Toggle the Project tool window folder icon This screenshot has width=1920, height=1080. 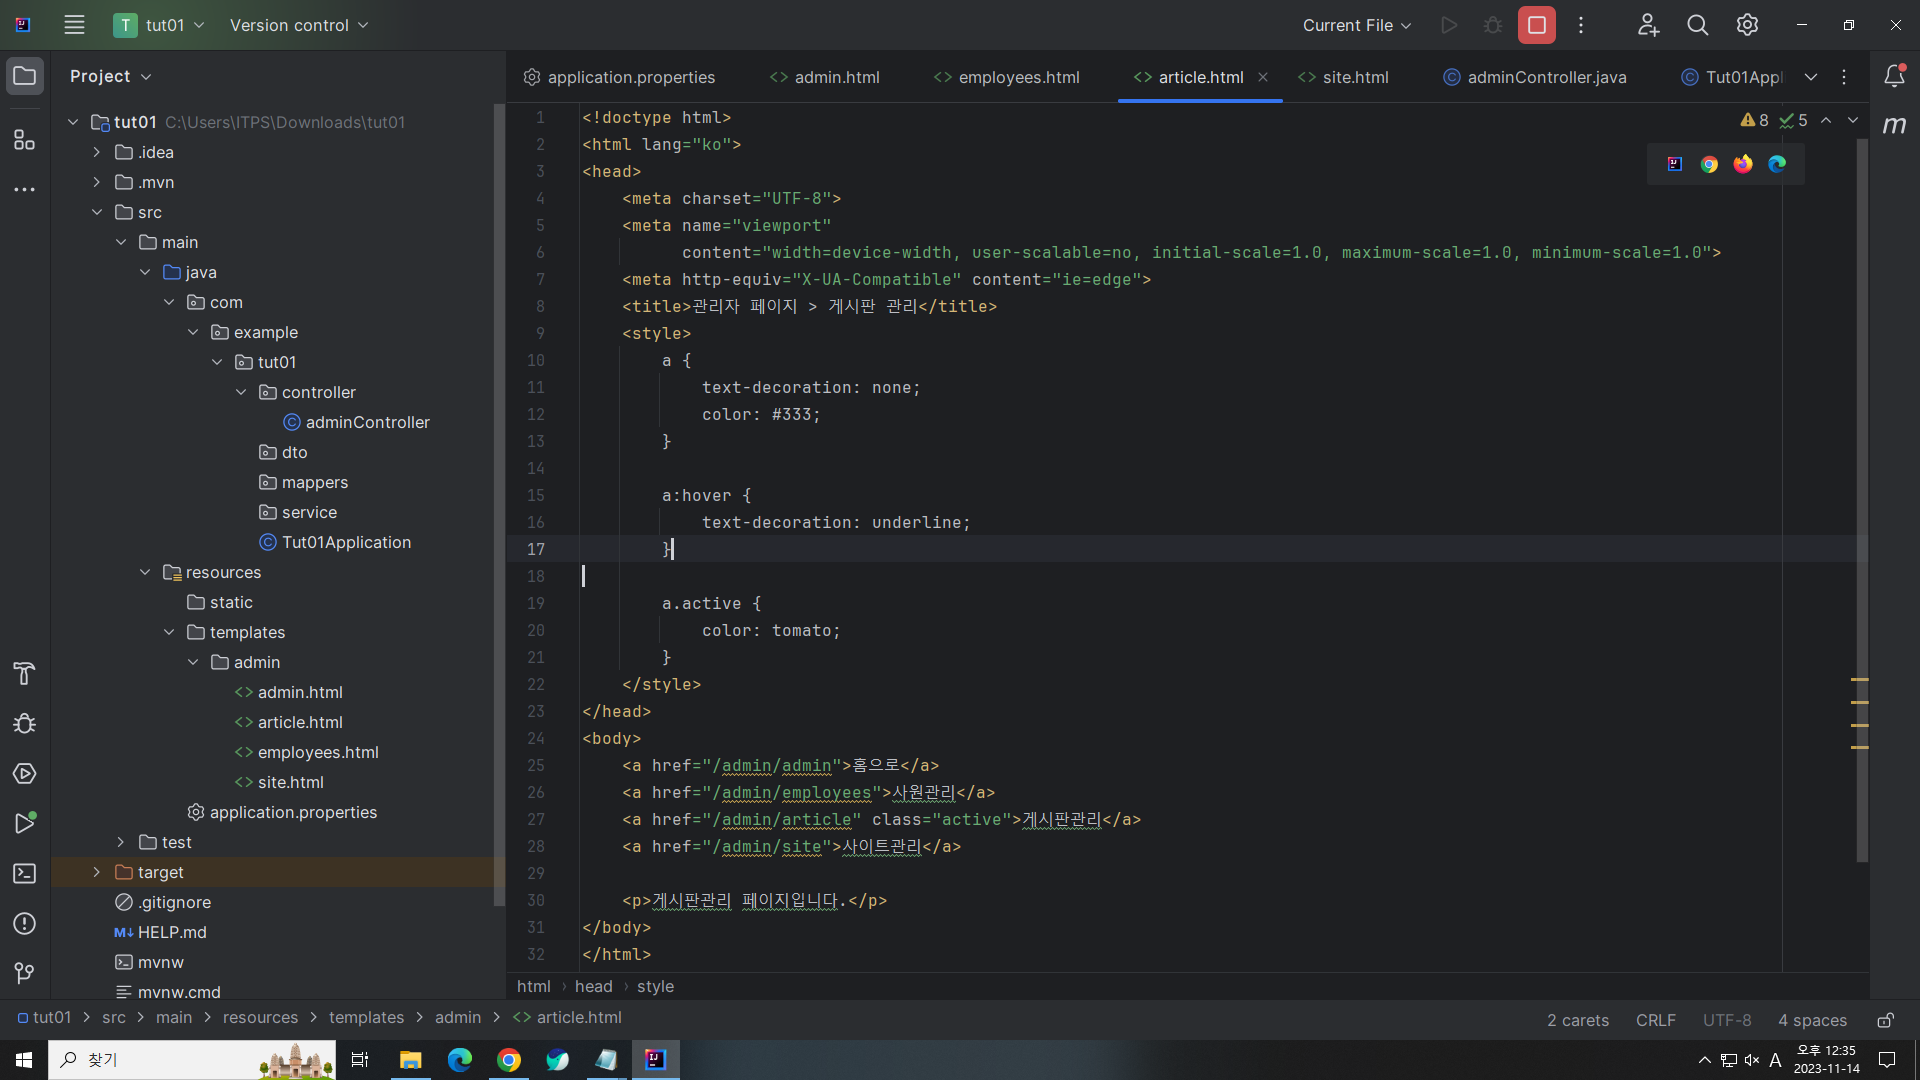pyautogui.click(x=24, y=77)
